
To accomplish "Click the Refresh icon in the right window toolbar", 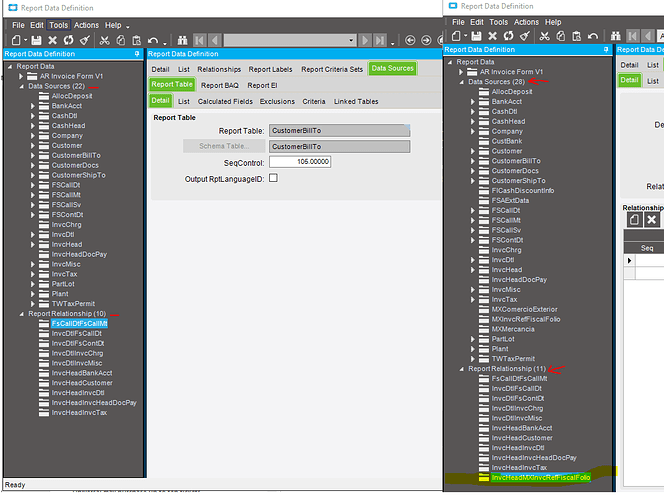I will click(509, 36).
